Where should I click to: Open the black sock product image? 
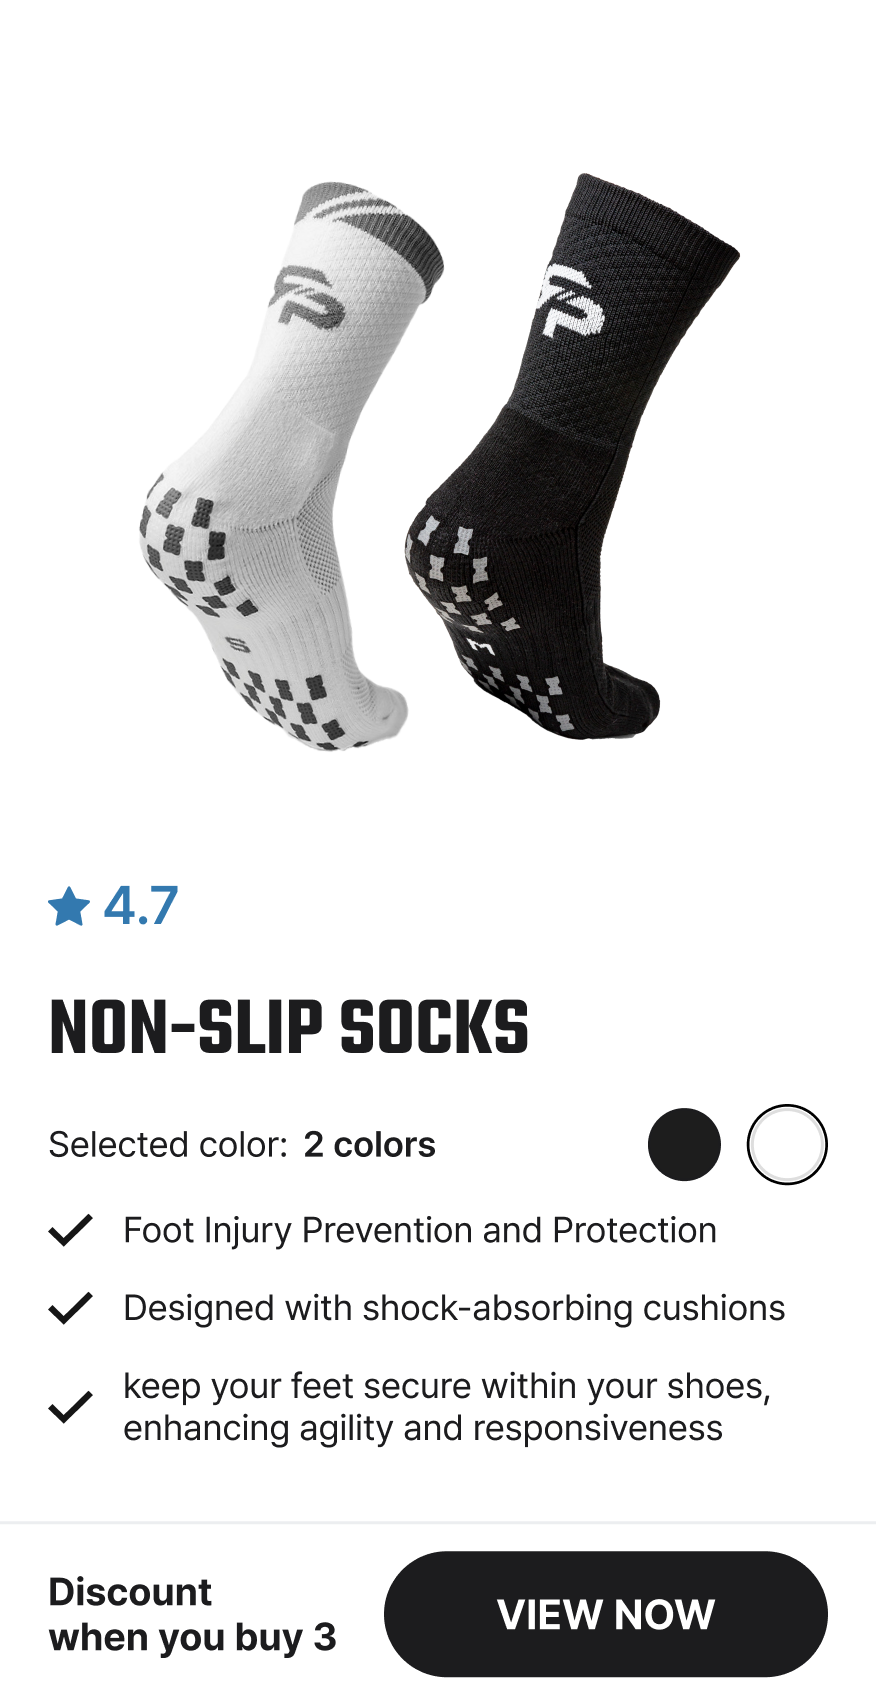coord(572,457)
